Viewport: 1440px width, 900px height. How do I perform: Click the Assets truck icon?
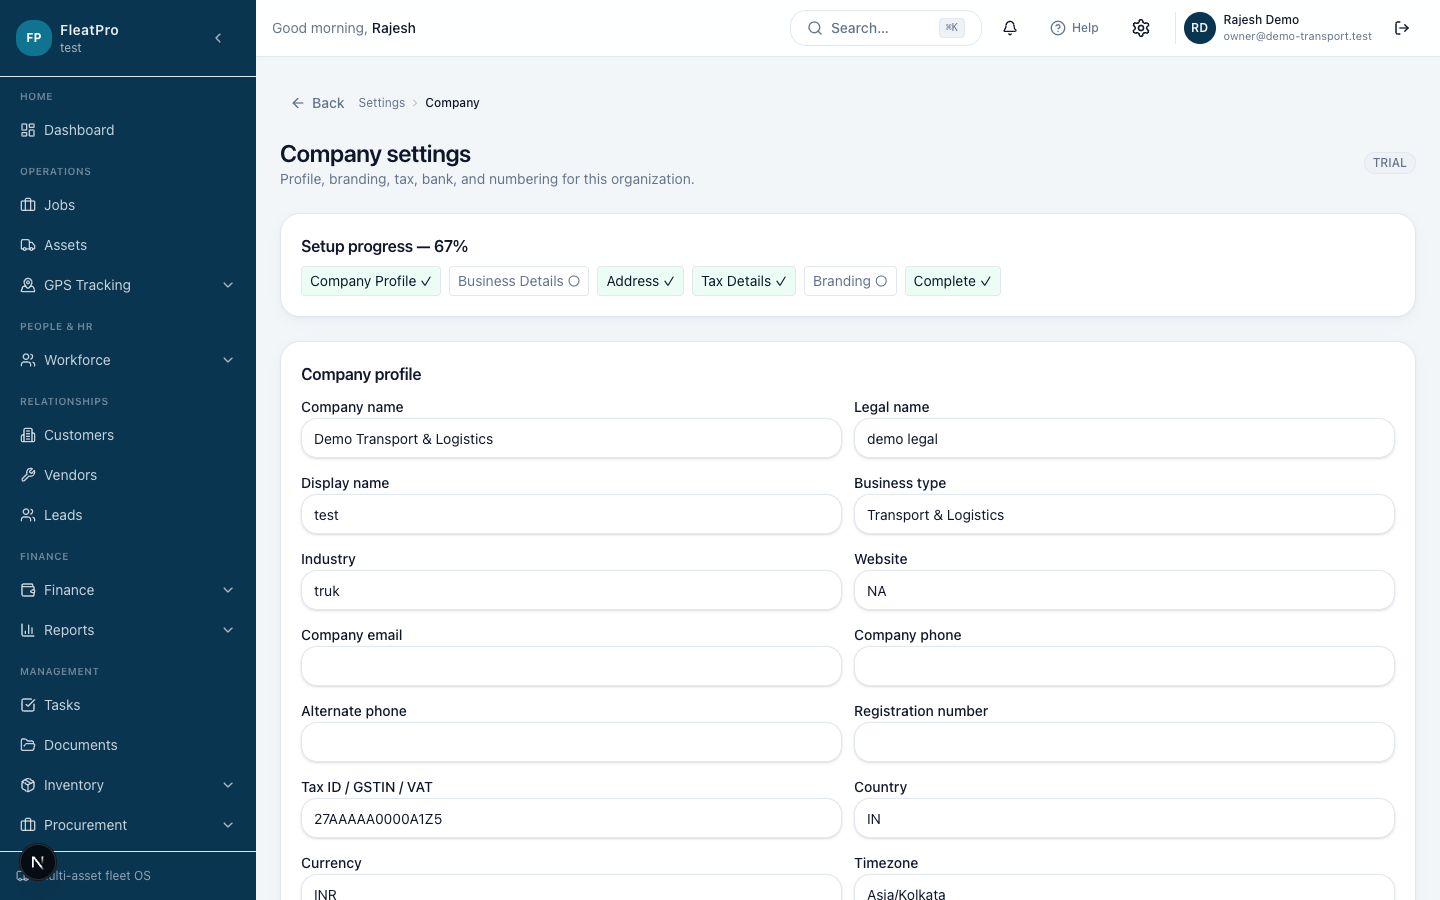(28, 245)
